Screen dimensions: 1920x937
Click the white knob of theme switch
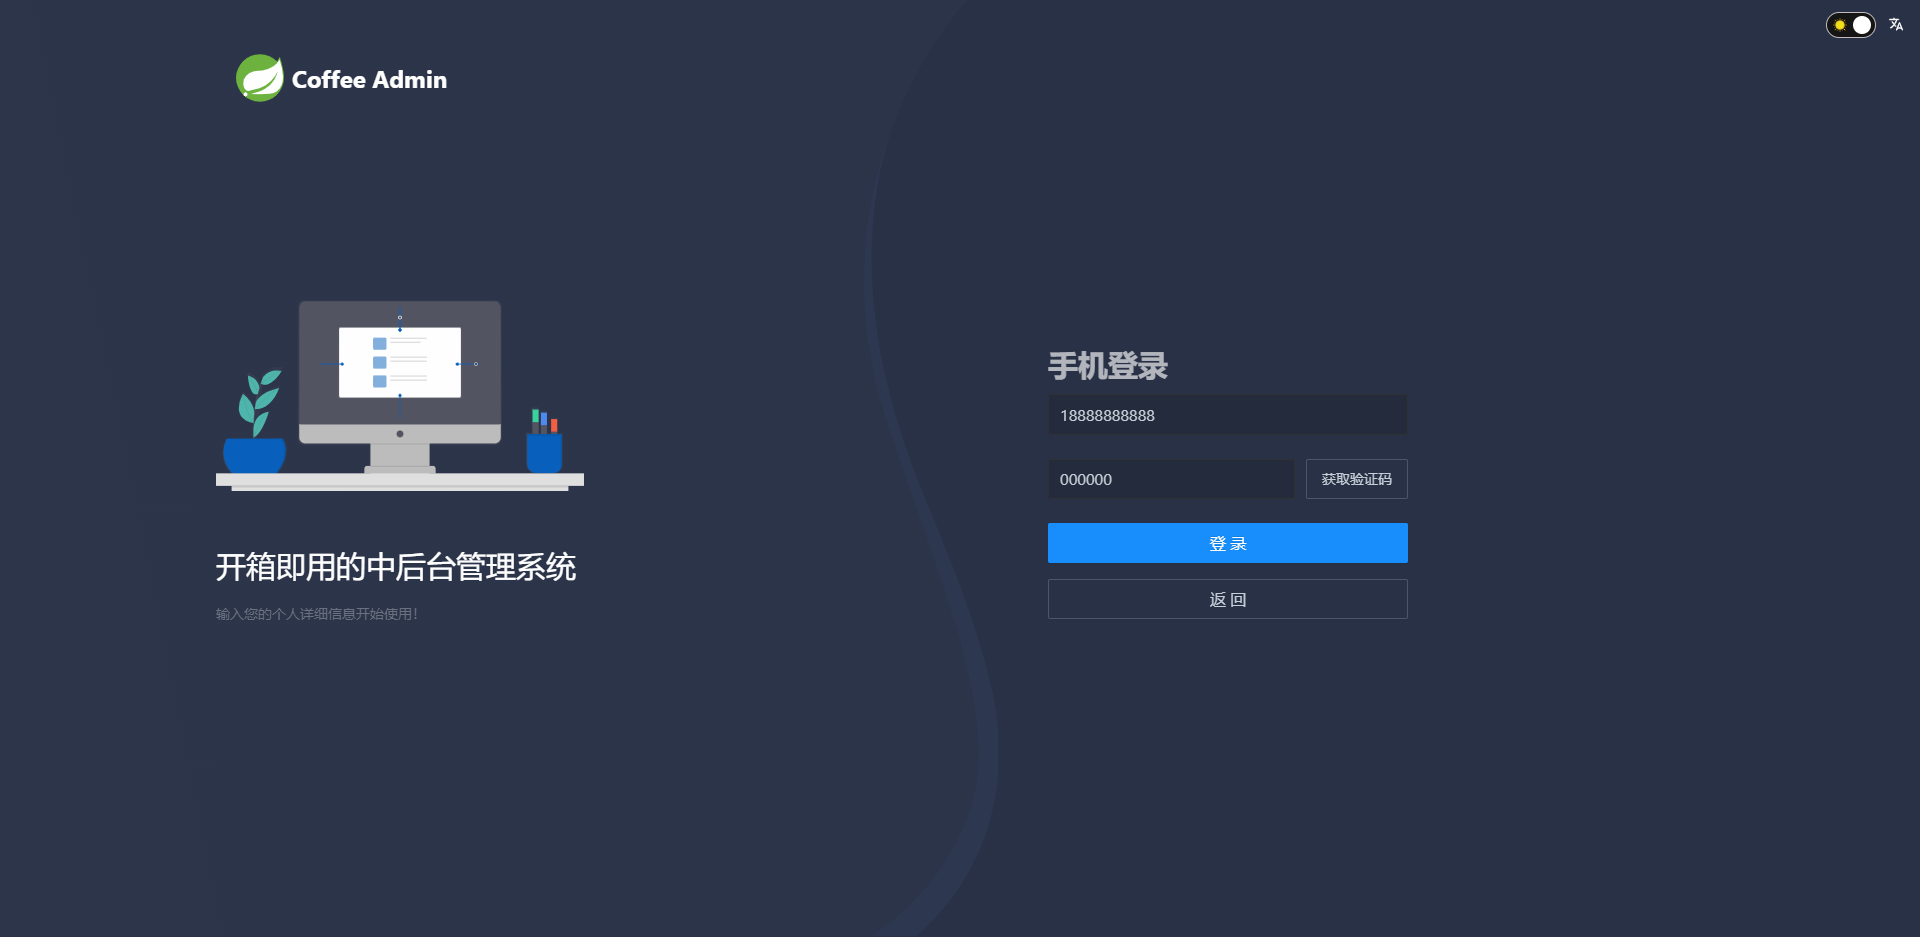[1862, 25]
